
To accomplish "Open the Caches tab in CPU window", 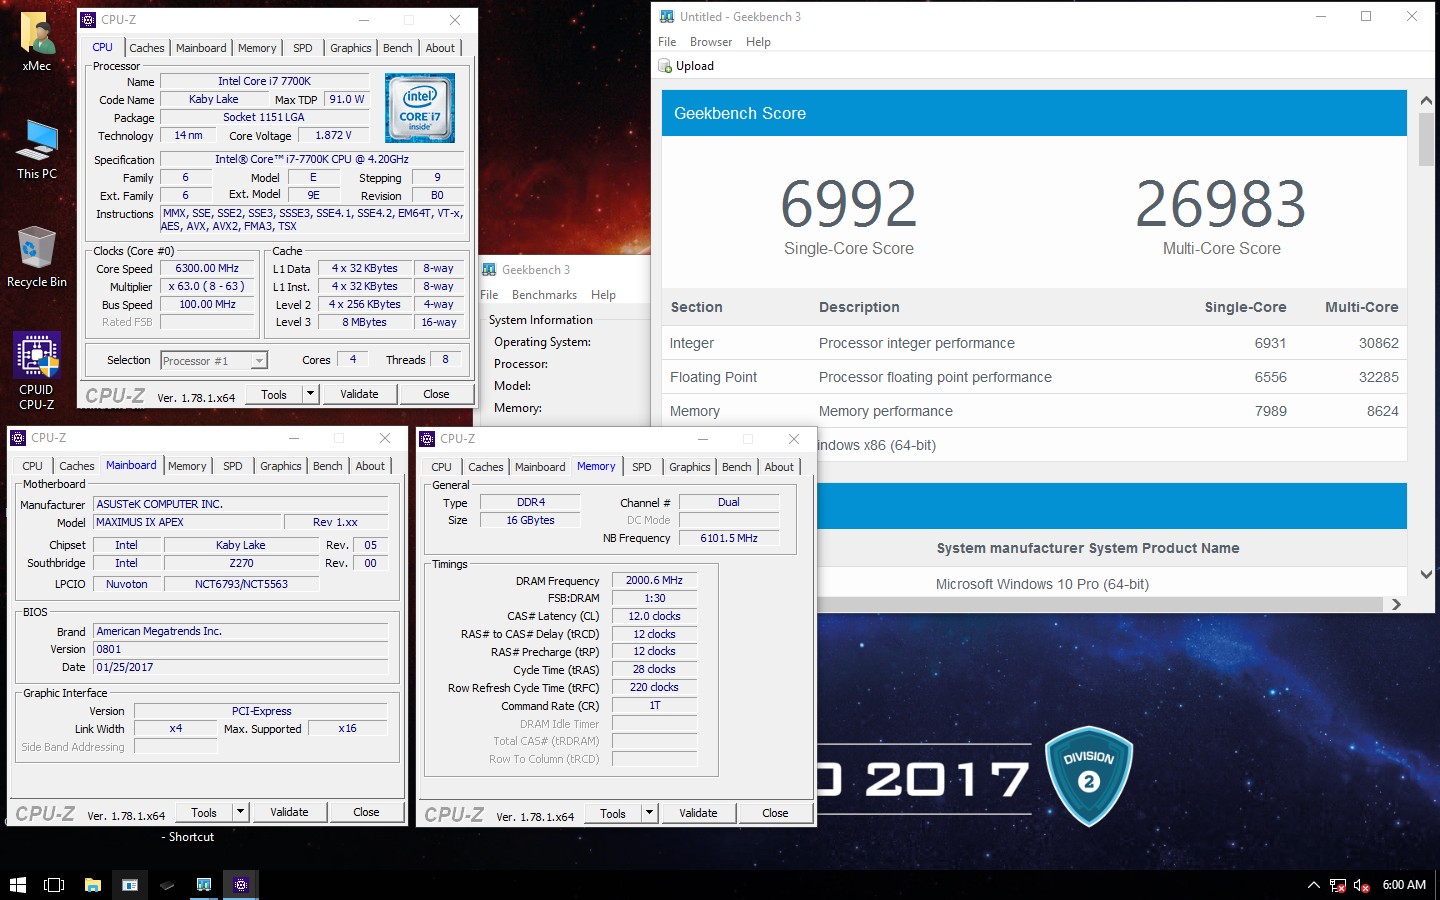I will pyautogui.click(x=147, y=48).
